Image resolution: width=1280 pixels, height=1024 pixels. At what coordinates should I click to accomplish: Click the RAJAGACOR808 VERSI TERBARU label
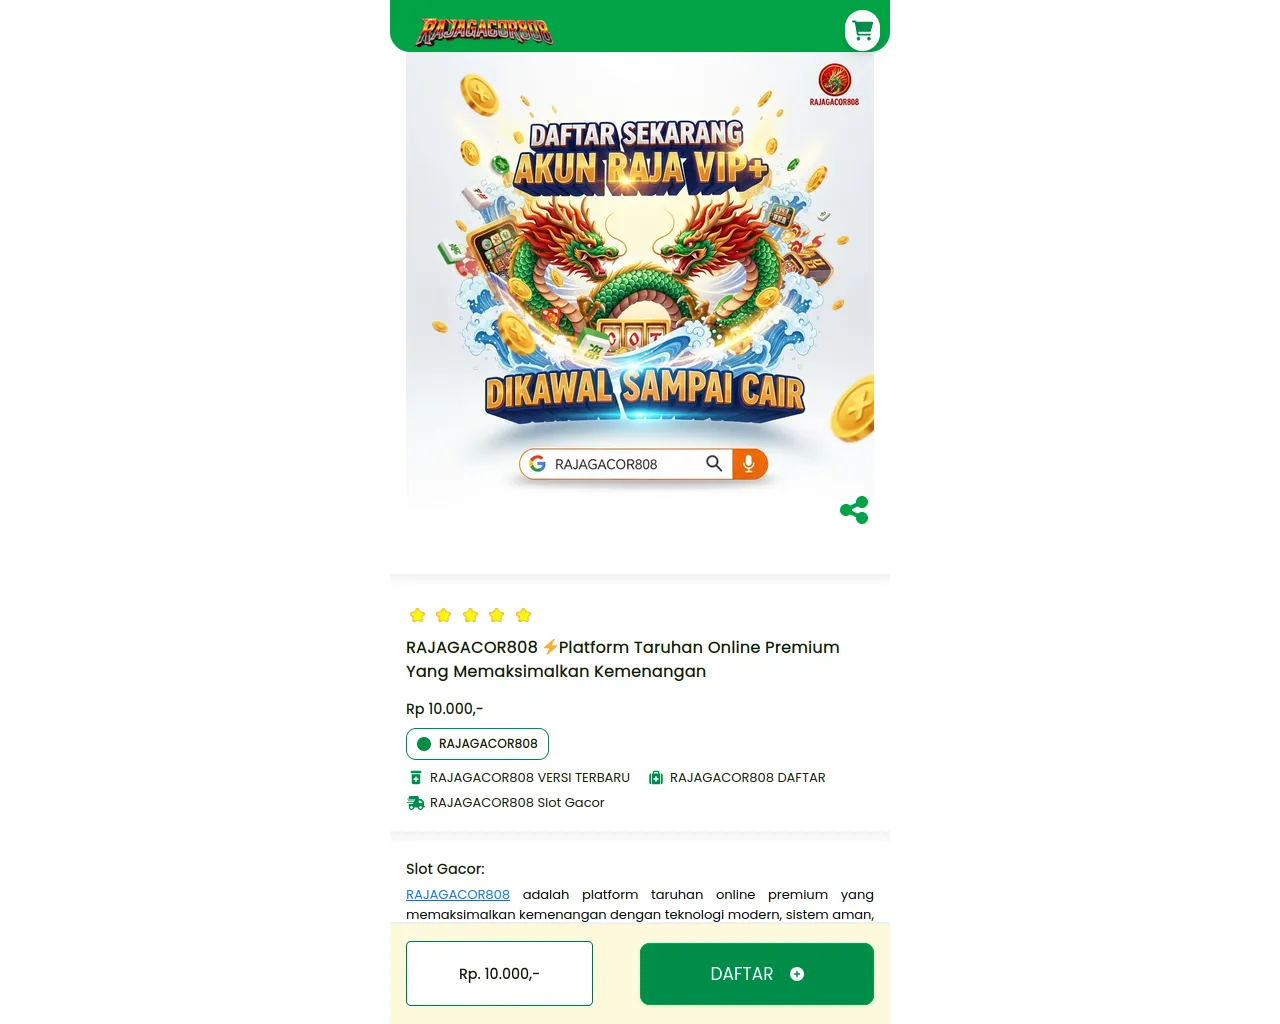pyautogui.click(x=530, y=777)
